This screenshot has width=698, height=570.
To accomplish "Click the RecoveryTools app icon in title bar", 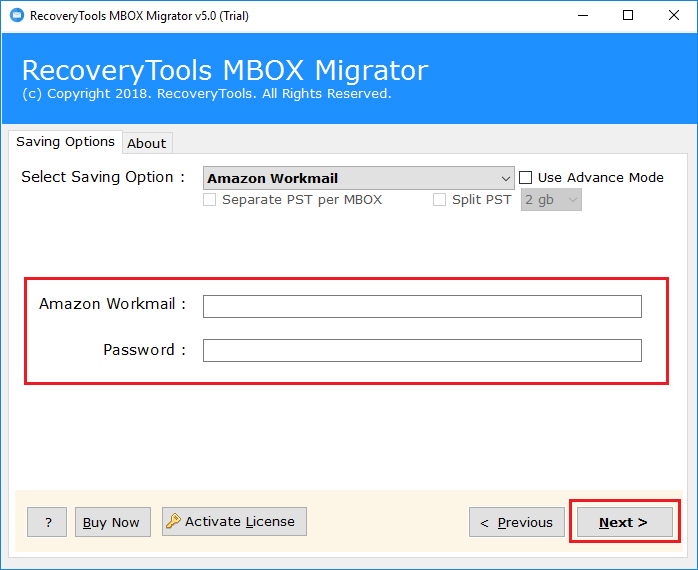I will click(16, 15).
